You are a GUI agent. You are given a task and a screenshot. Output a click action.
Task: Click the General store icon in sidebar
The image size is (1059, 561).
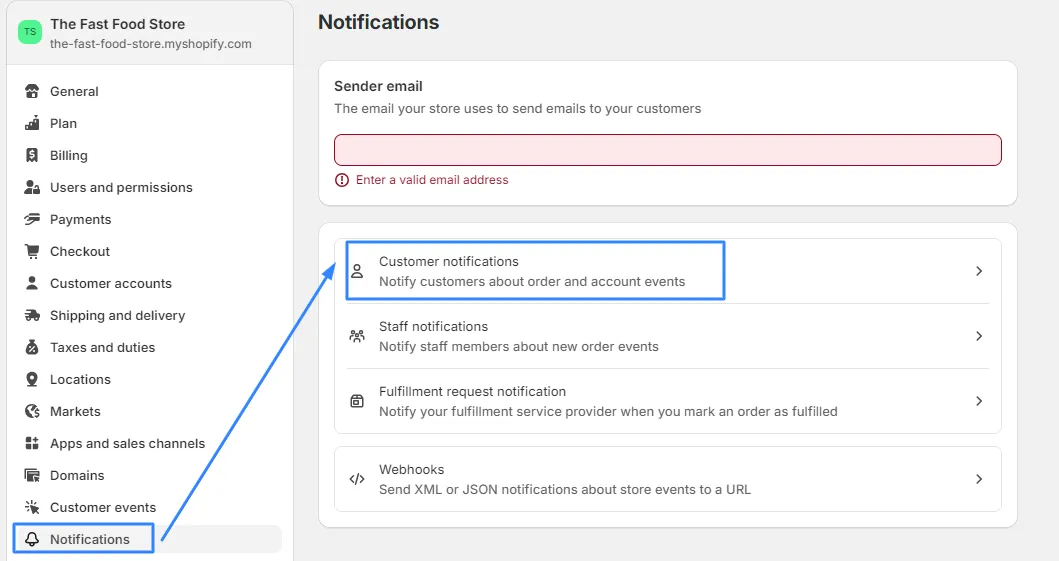(x=32, y=91)
